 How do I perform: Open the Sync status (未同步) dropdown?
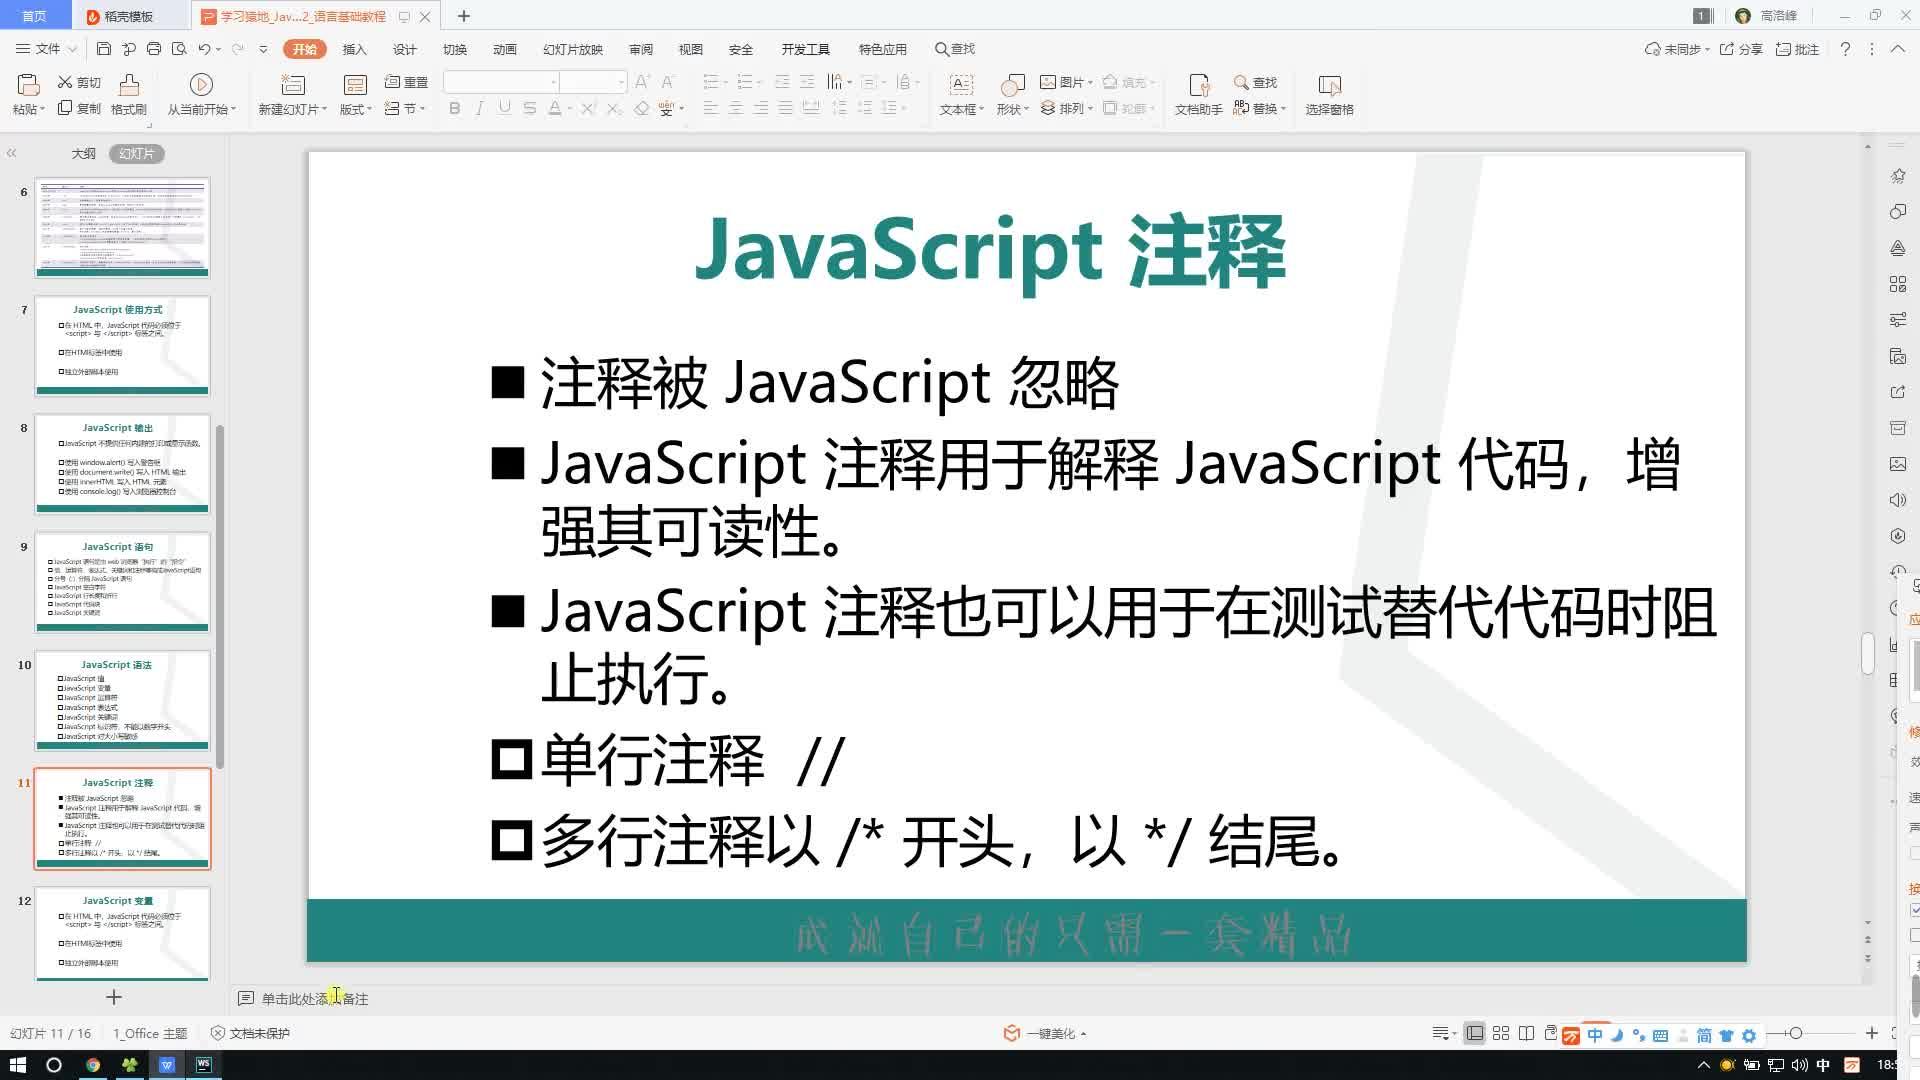pyautogui.click(x=1677, y=49)
